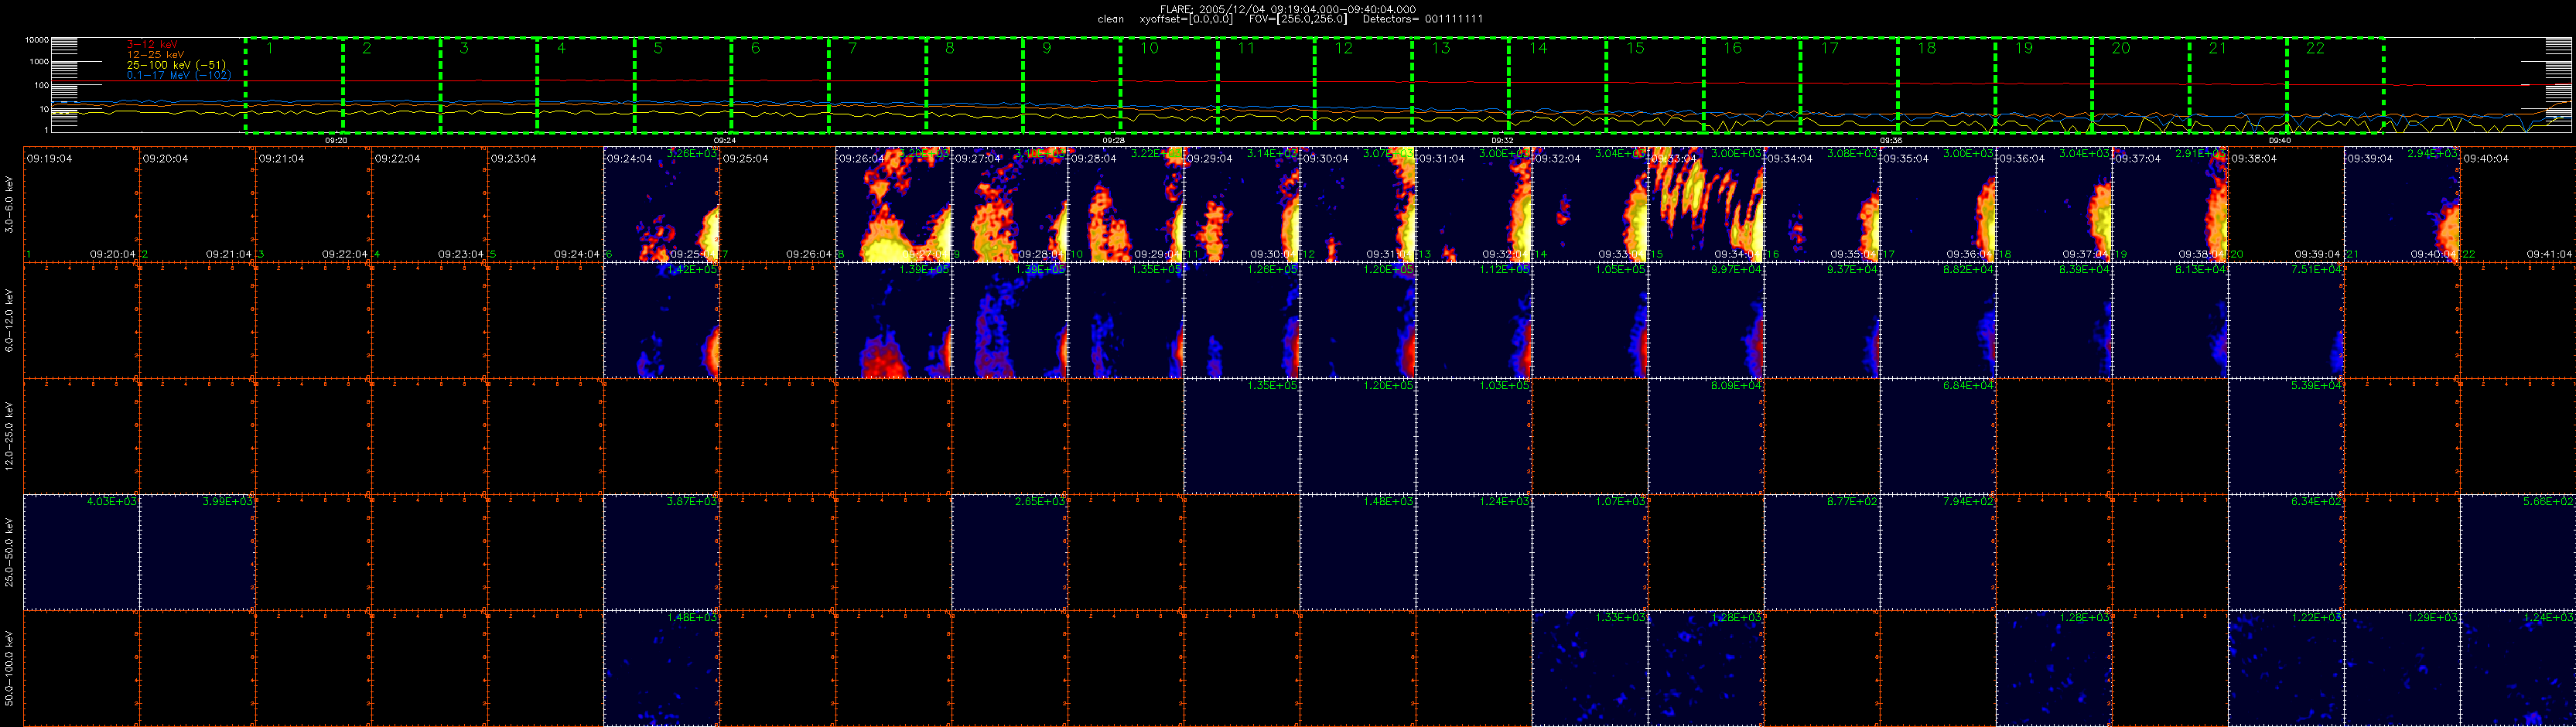The width and height of the screenshot is (2576, 727).
Task: Click the 6.0-12.0 keV row label
Action: pos(9,320)
